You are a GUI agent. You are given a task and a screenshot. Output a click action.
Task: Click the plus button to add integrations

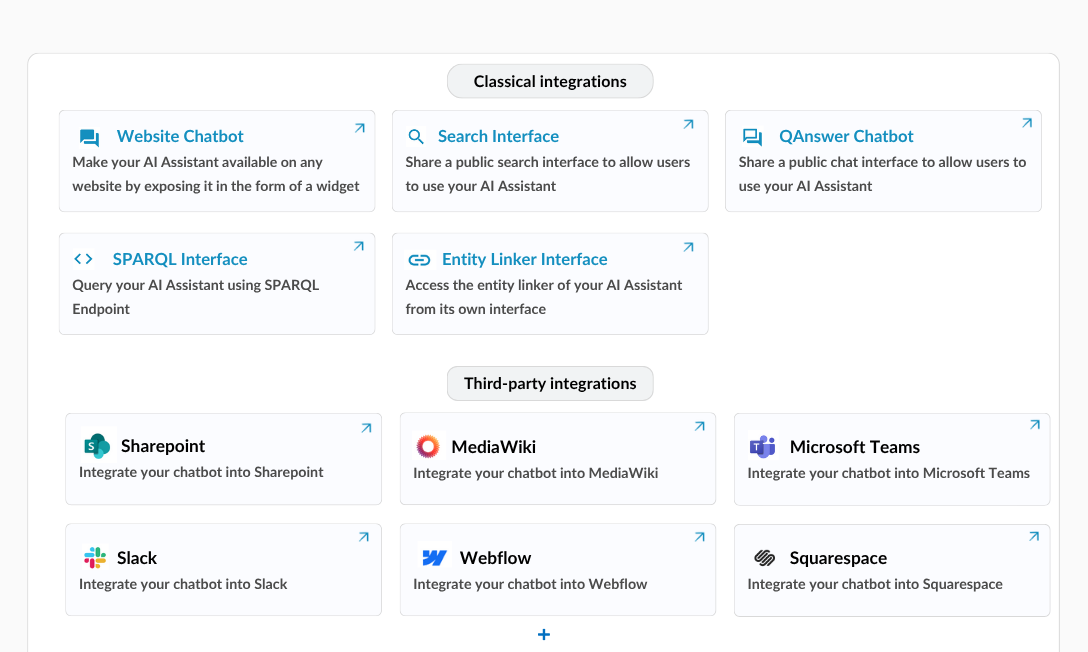[x=543, y=634]
